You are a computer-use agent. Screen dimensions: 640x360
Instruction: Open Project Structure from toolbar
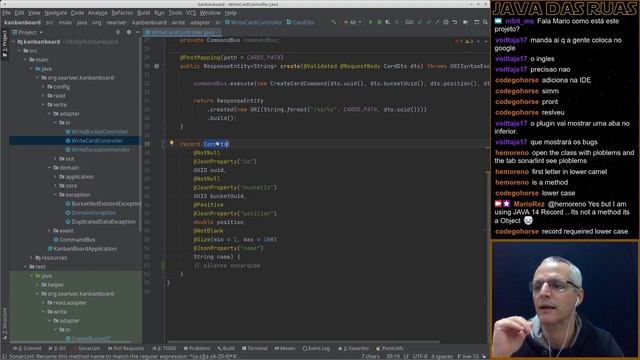pos(476,22)
